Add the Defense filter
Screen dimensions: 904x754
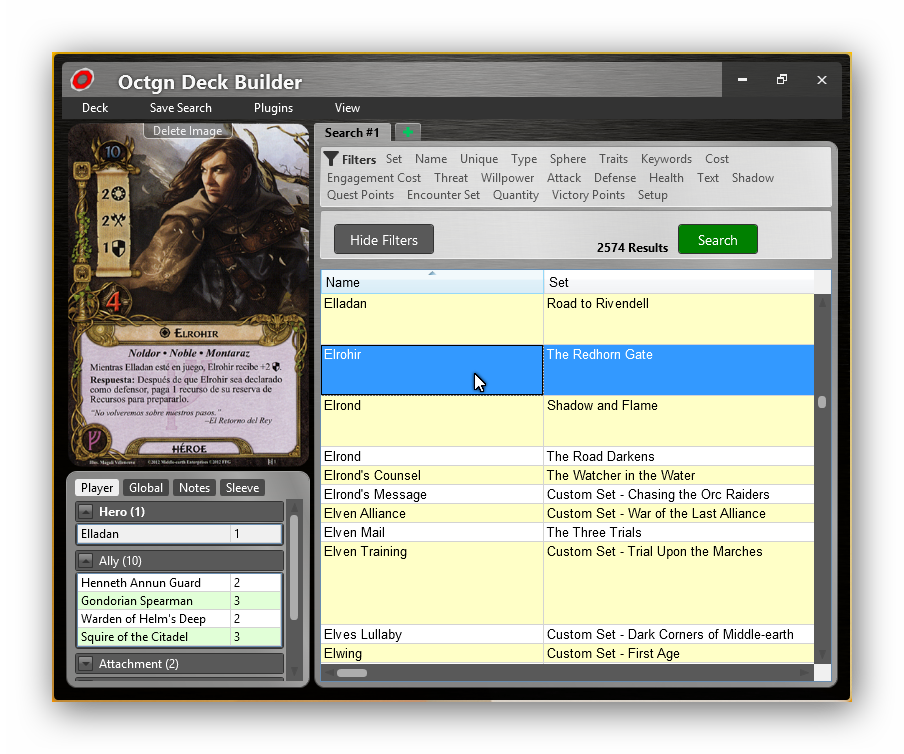click(615, 178)
